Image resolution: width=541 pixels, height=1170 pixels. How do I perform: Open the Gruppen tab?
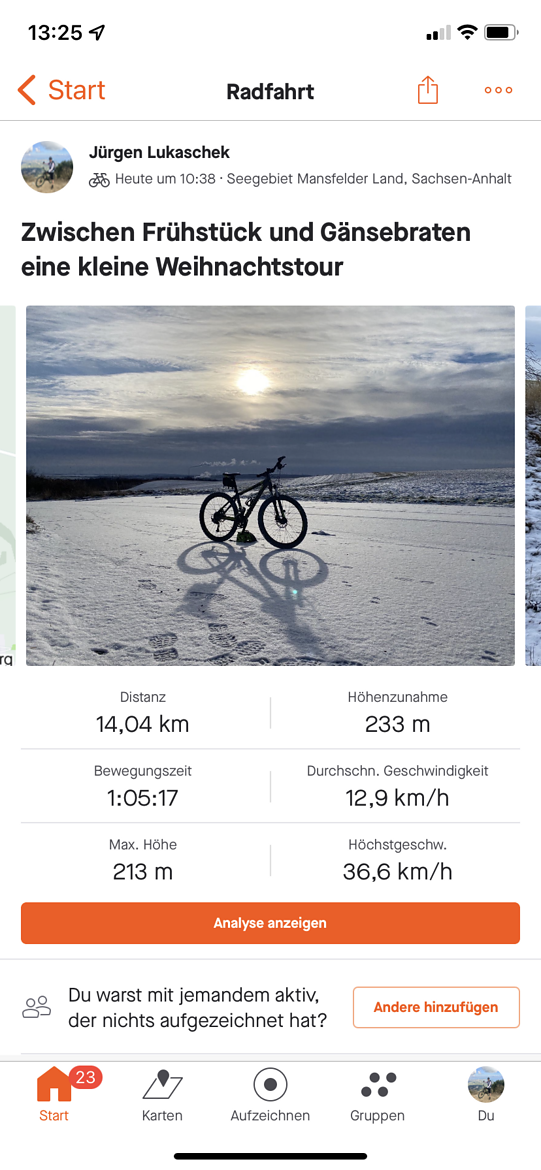coord(378,1096)
